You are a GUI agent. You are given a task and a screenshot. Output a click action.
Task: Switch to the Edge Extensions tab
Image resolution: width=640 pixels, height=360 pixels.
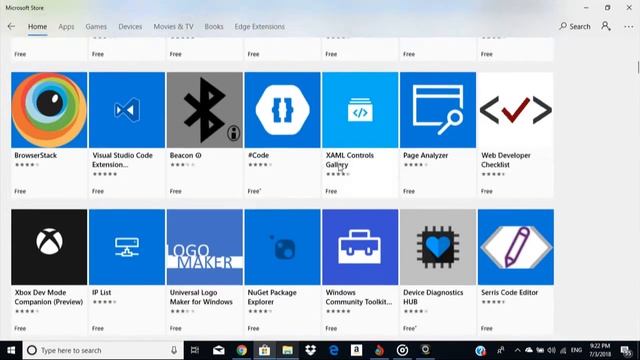(260, 27)
